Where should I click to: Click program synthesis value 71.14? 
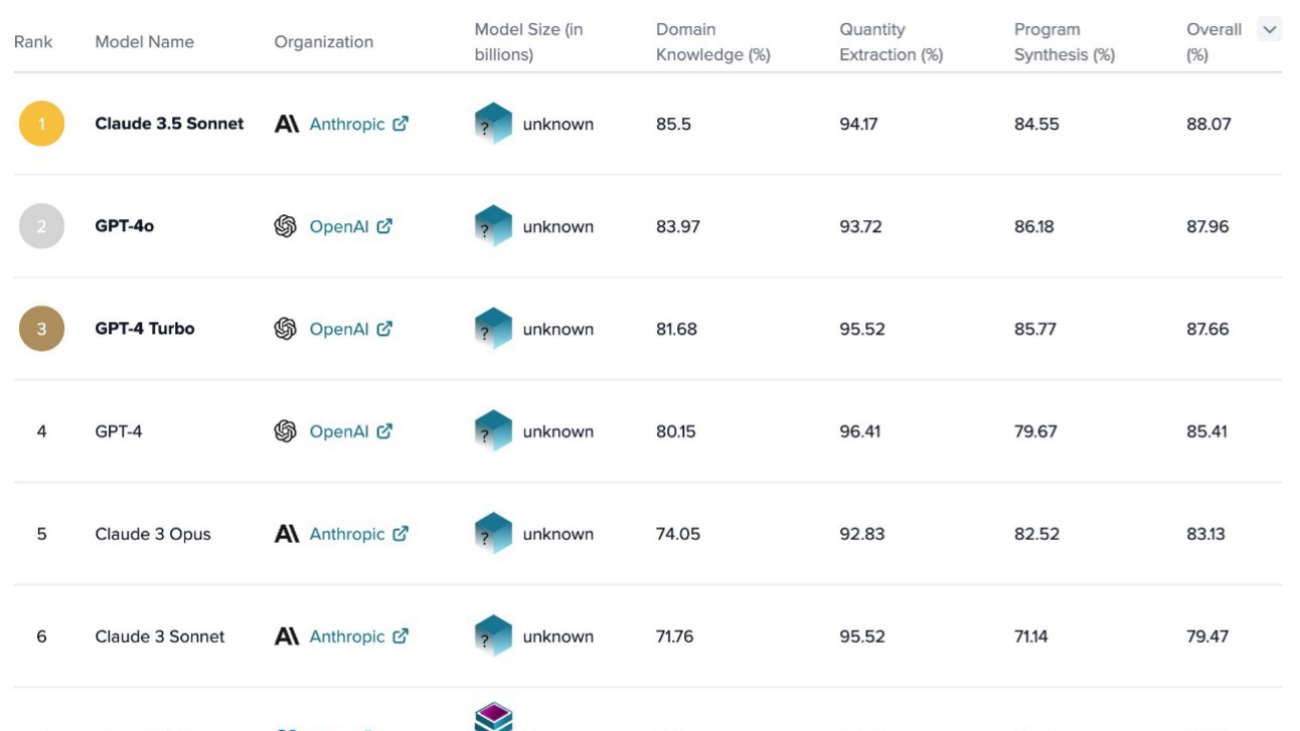(1031, 637)
